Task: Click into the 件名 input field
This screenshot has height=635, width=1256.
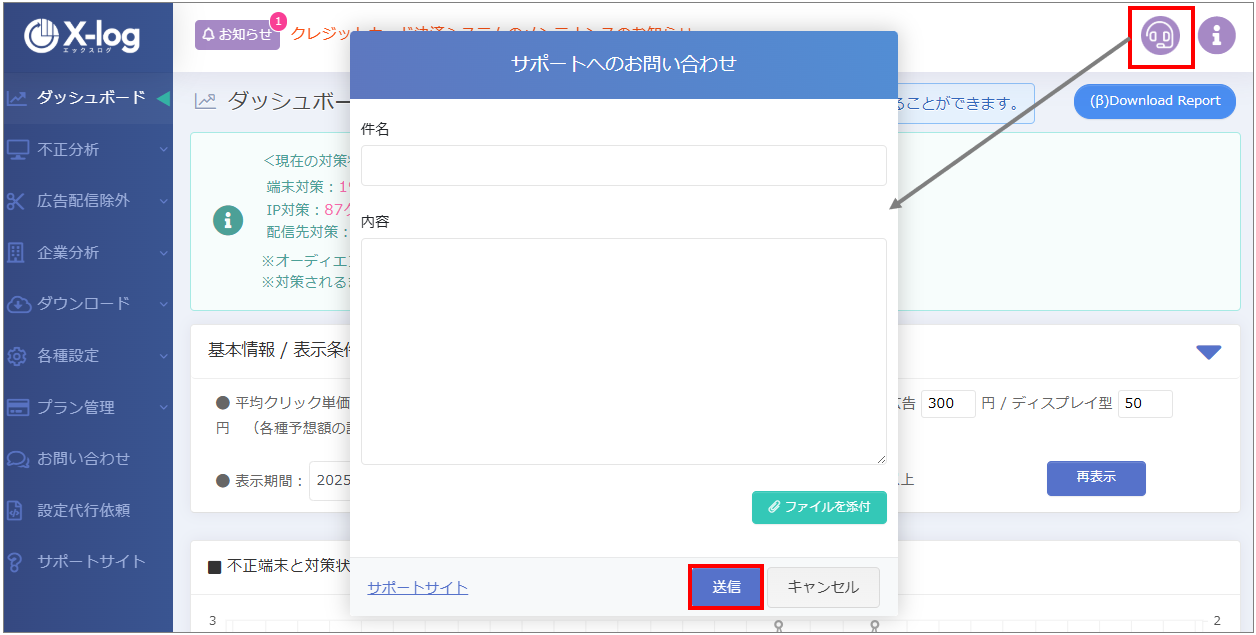Action: (x=623, y=166)
